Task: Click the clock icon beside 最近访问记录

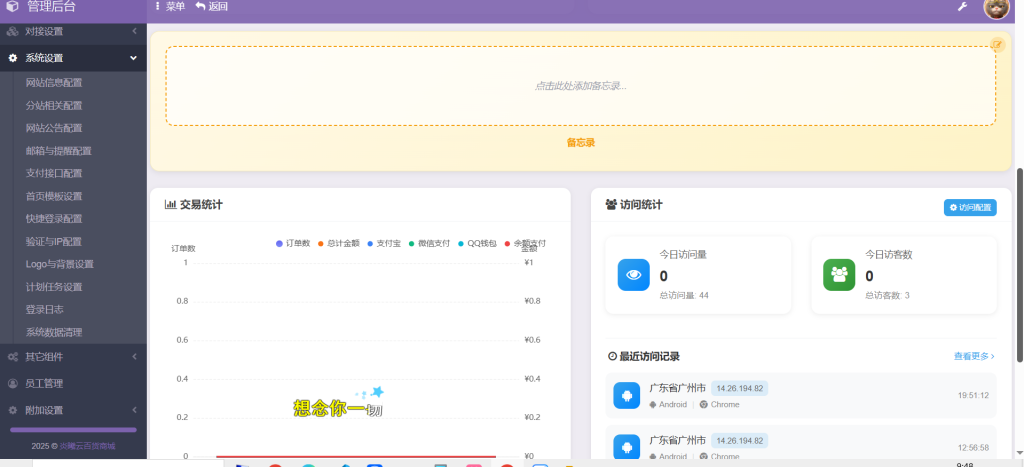Action: pos(612,357)
